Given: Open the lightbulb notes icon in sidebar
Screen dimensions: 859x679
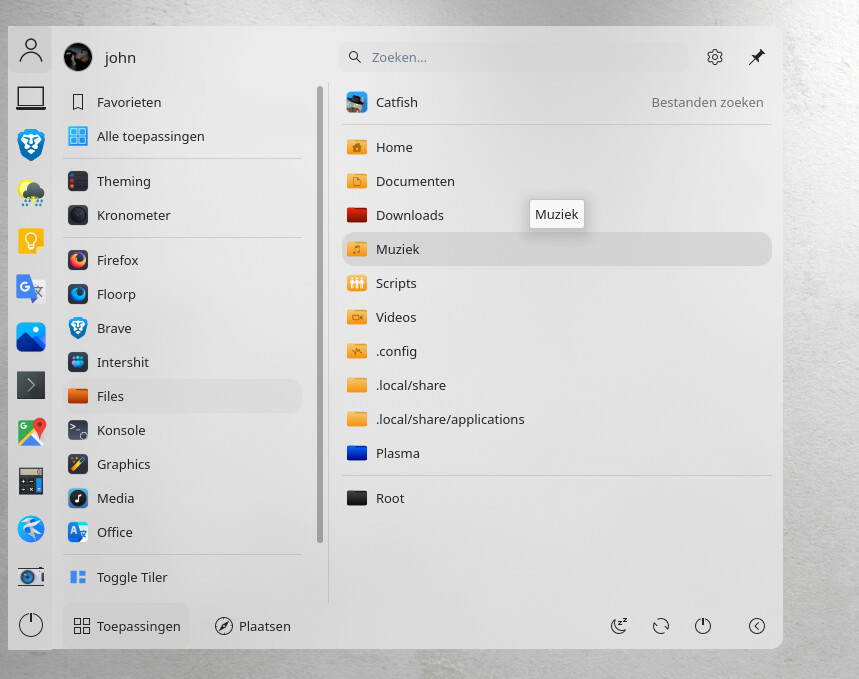Looking at the screenshot, I should (31, 241).
